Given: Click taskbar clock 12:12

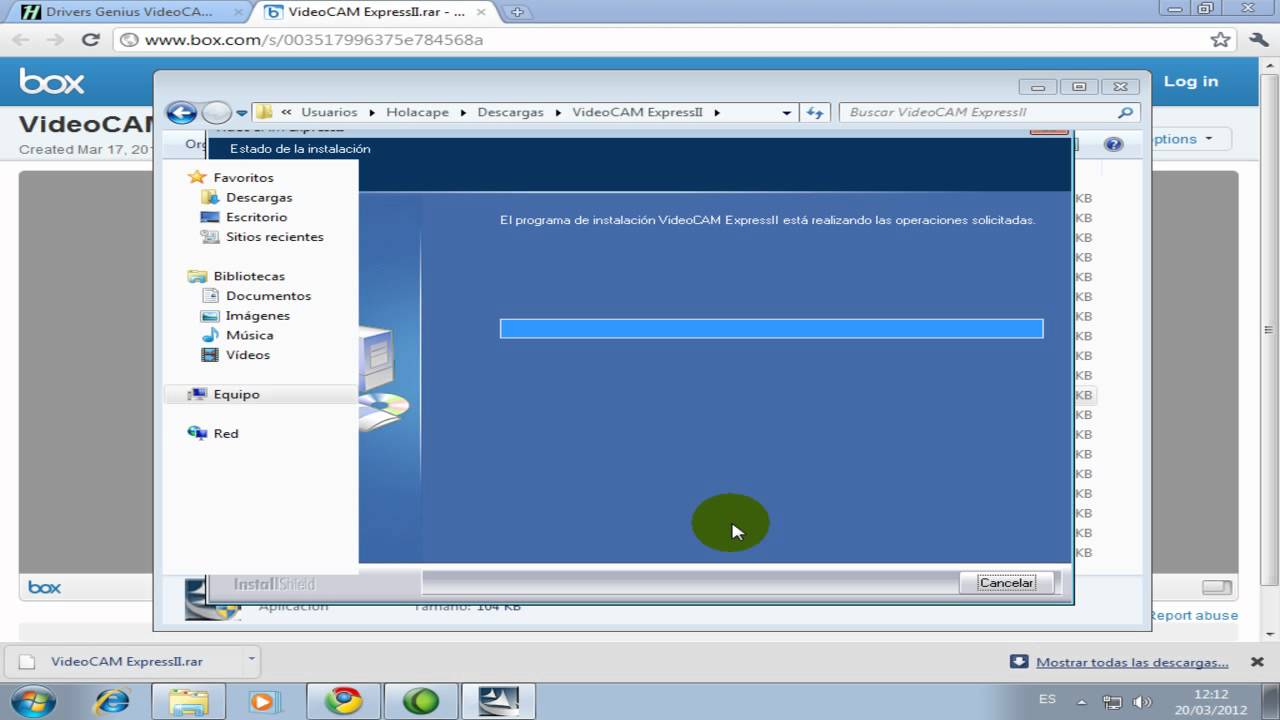Looking at the screenshot, I should (x=1211, y=694).
